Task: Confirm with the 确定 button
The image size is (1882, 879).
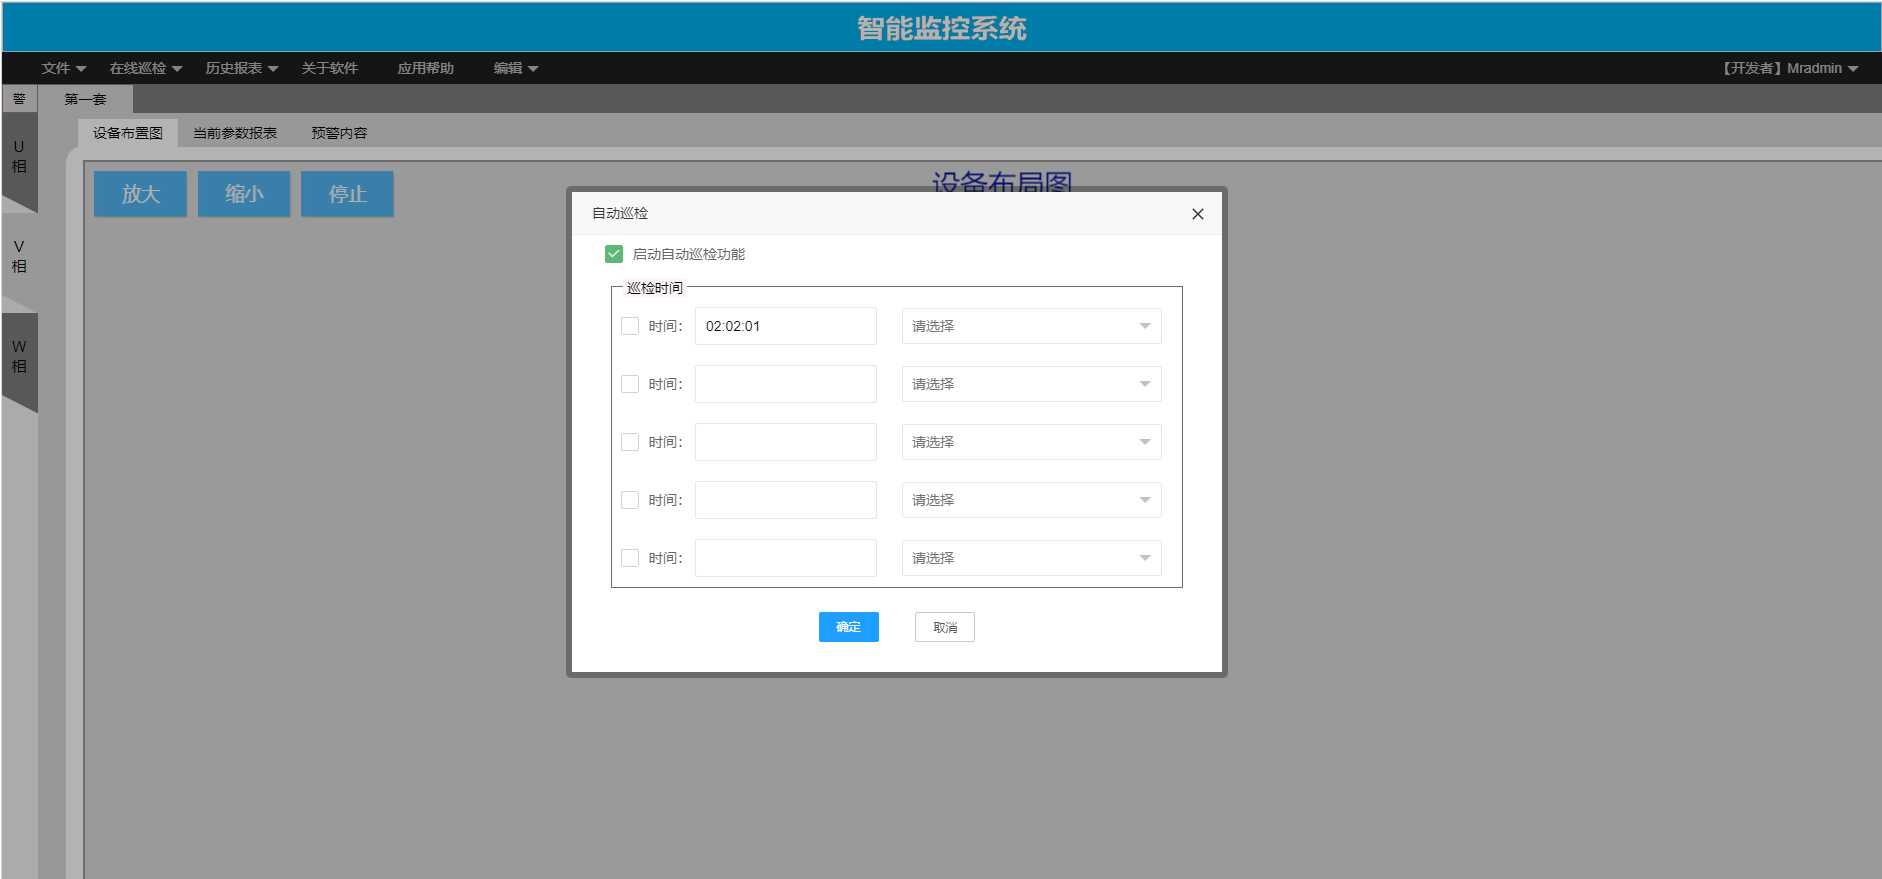Action: (848, 627)
